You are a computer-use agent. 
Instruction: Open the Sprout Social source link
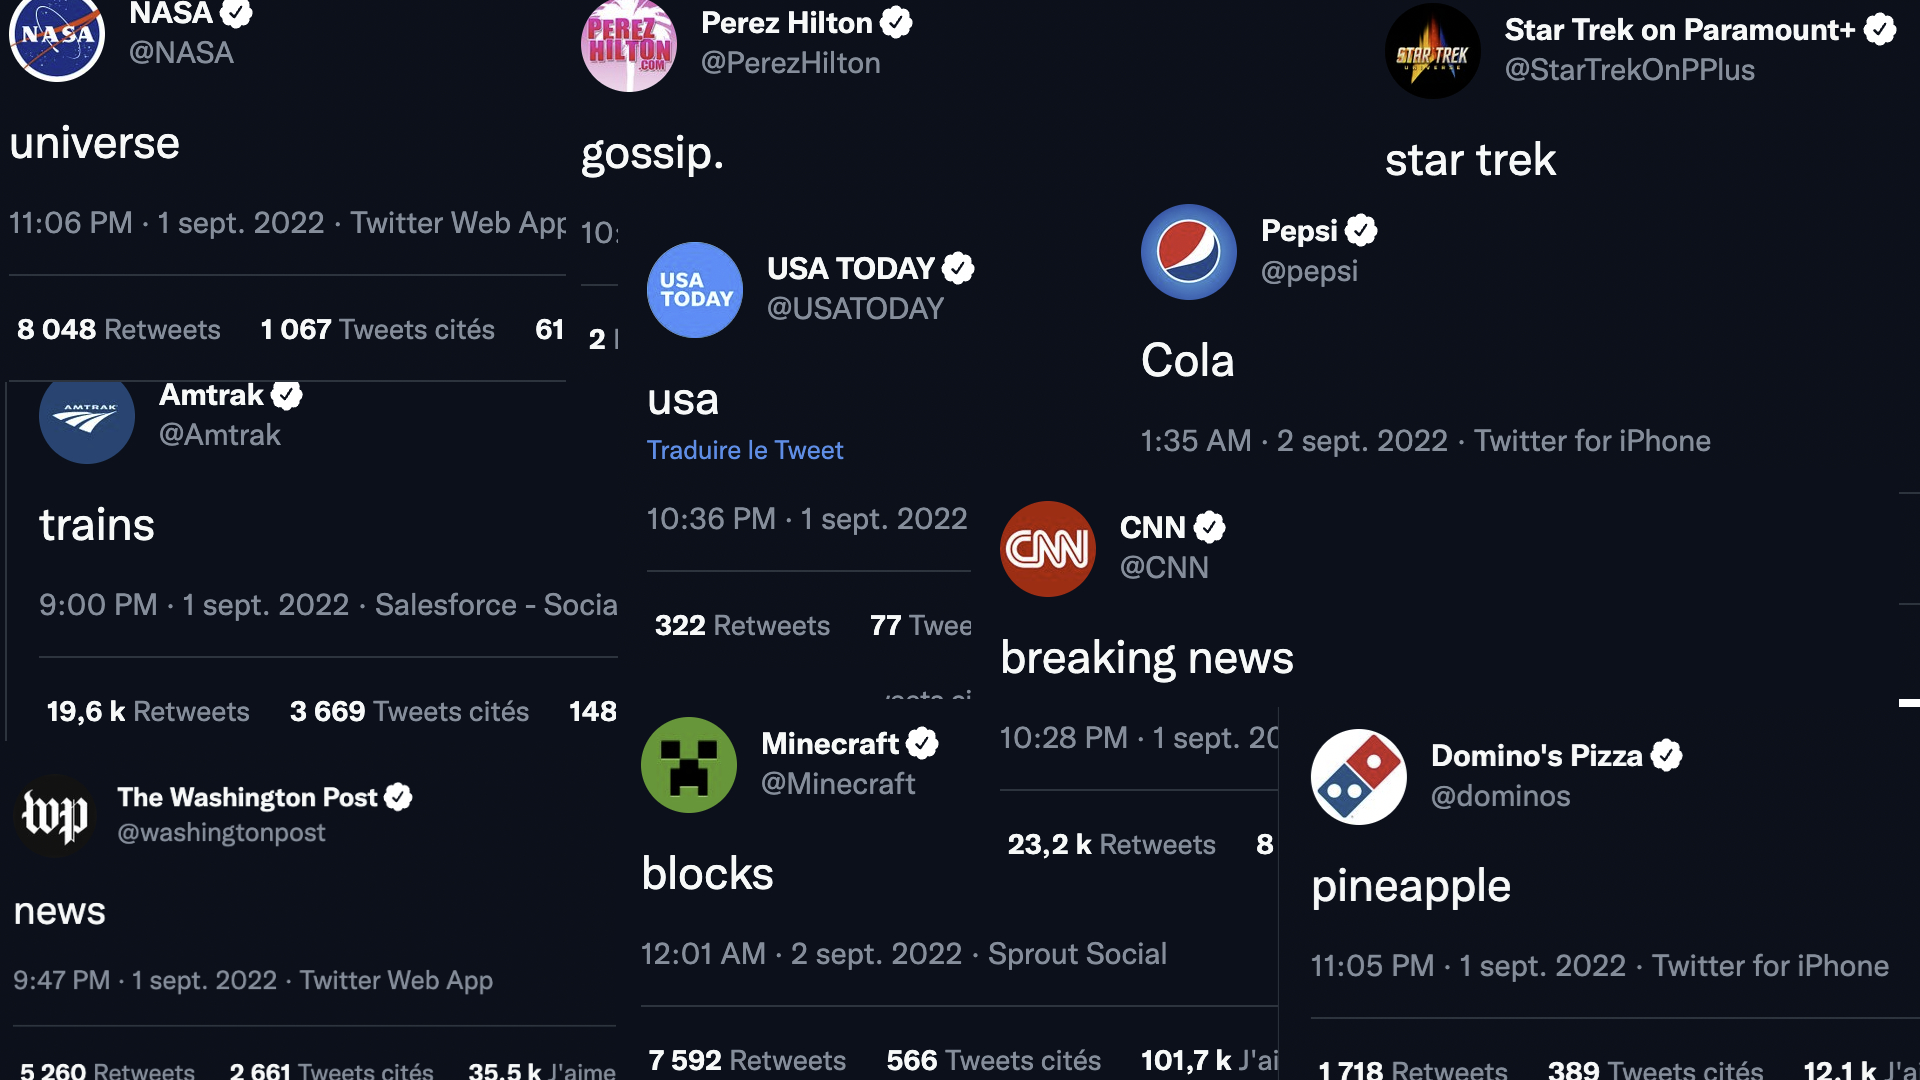tap(1078, 954)
